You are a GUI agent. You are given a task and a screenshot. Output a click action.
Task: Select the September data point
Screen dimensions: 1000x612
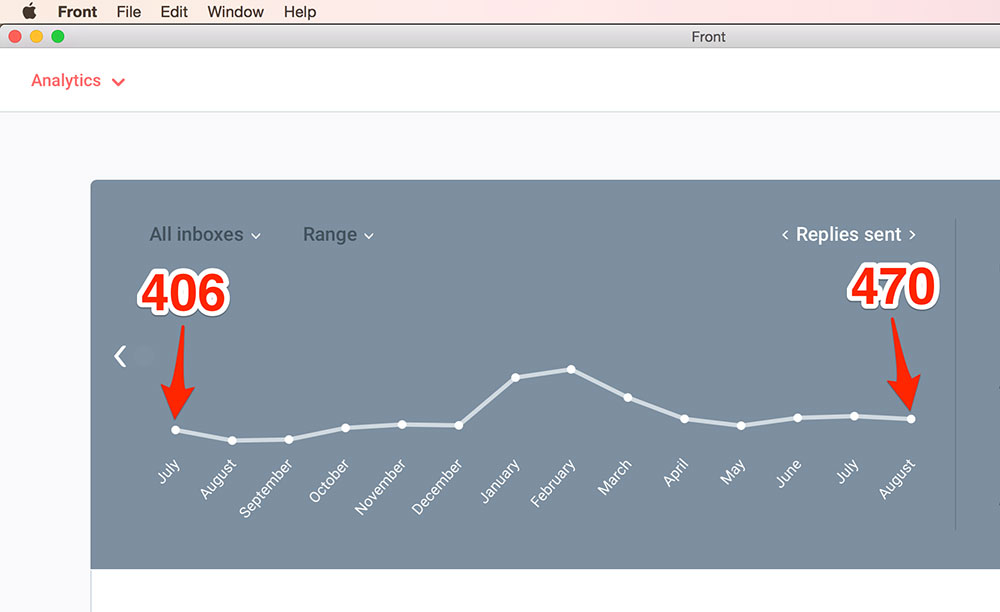tap(289, 439)
